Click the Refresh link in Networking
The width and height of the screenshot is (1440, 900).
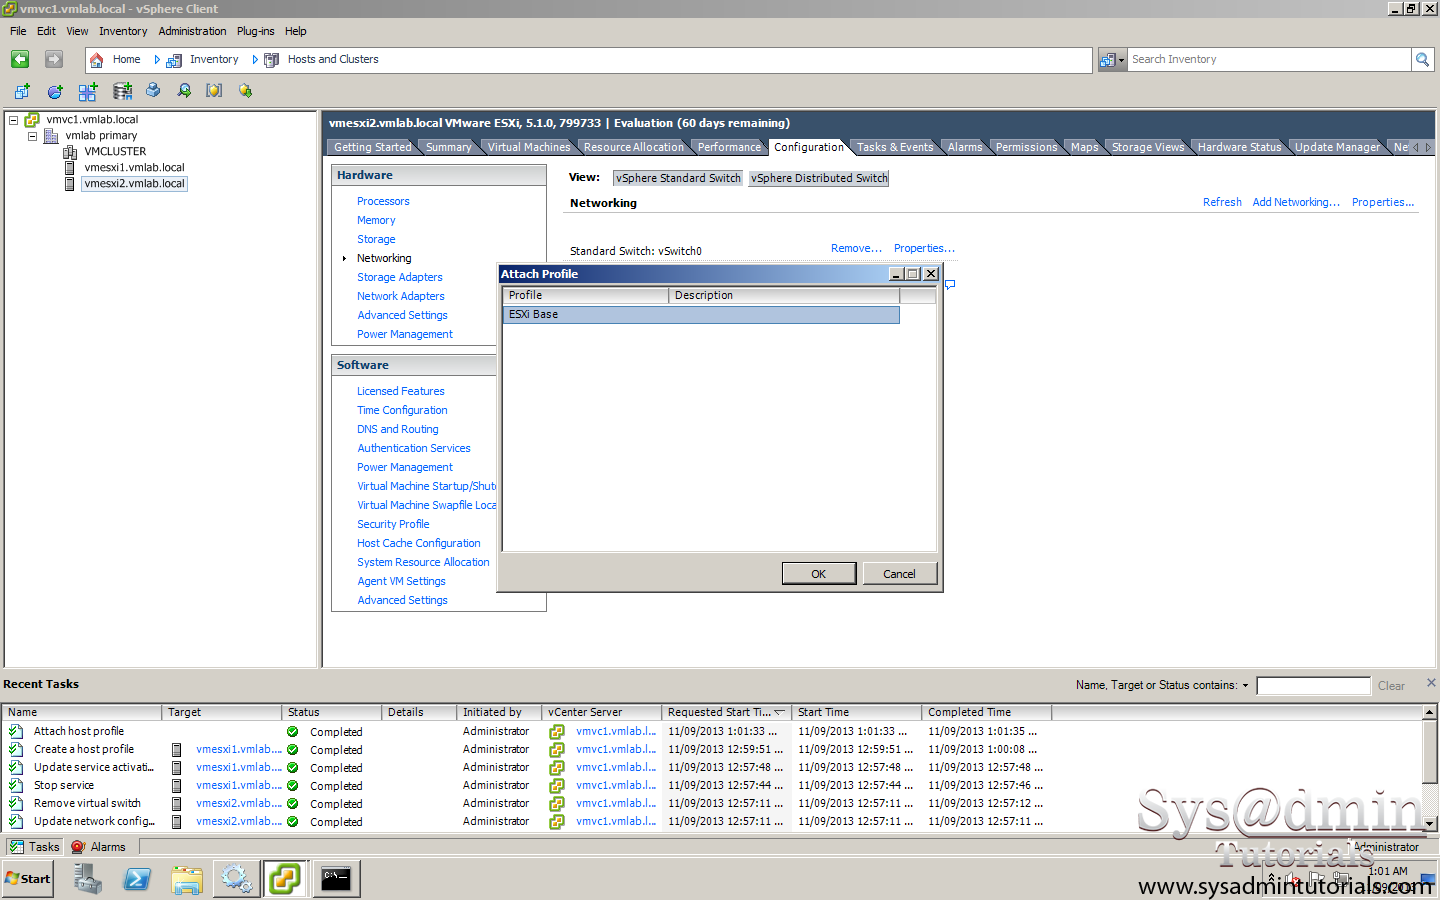pyautogui.click(x=1222, y=202)
